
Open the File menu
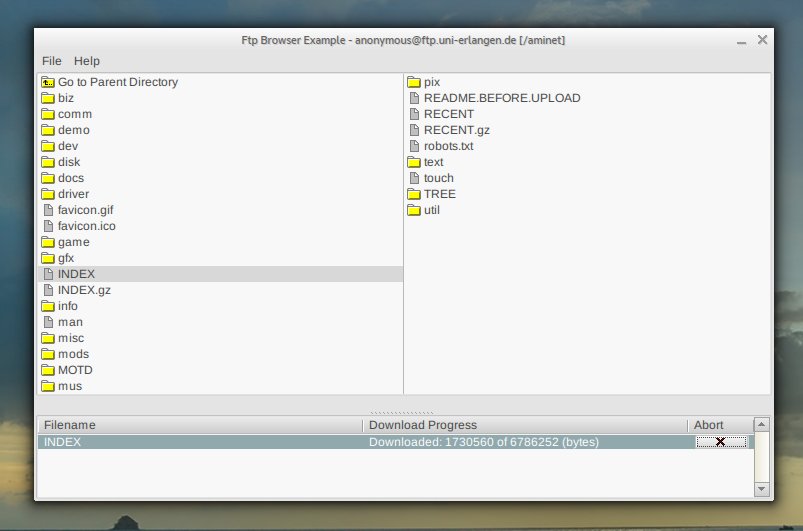(51, 61)
